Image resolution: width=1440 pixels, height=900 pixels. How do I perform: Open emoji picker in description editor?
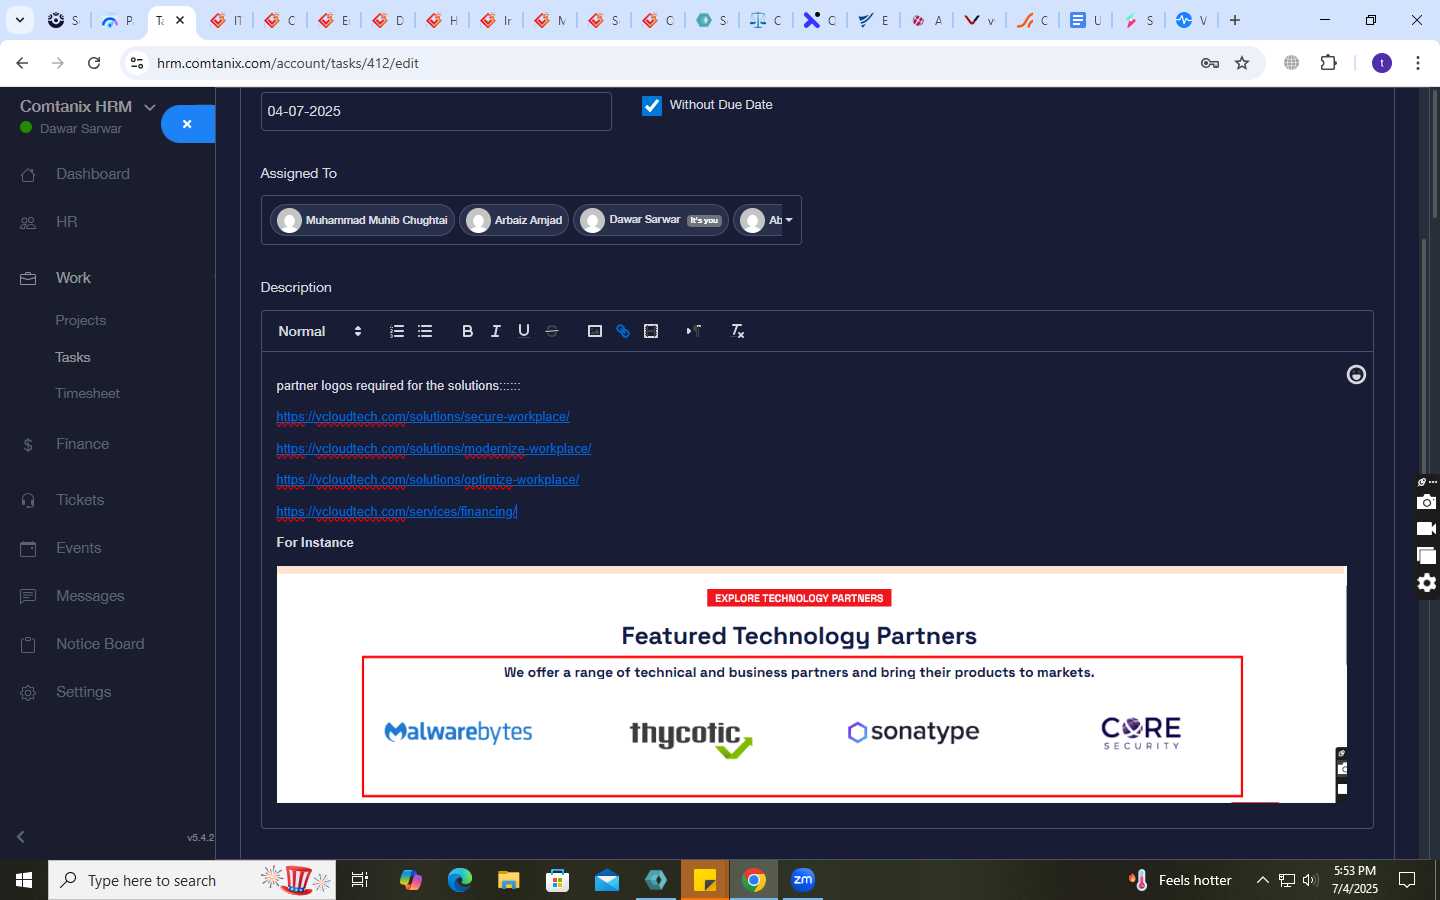coord(1356,375)
